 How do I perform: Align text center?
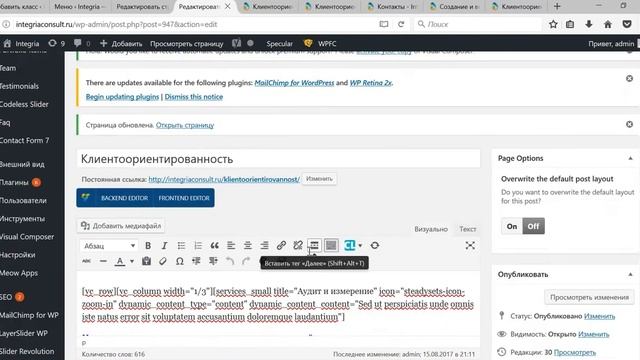pyautogui.click(x=247, y=246)
